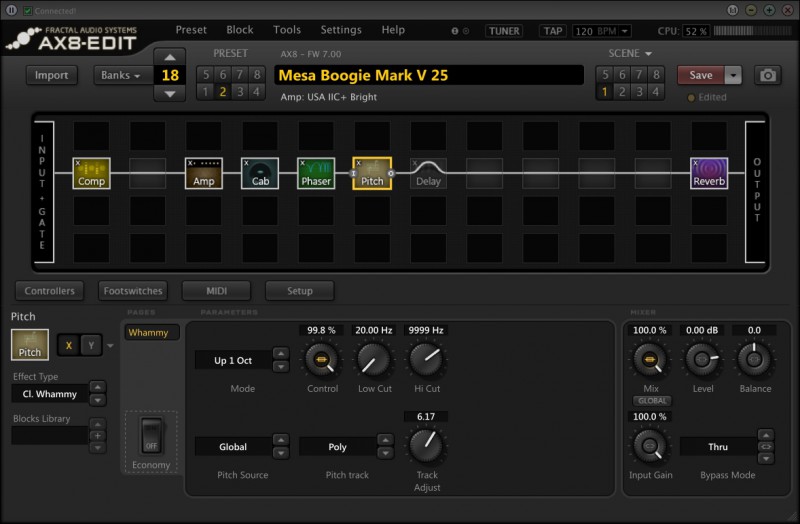Open the Settings menu
This screenshot has height=524, width=800.
point(341,30)
